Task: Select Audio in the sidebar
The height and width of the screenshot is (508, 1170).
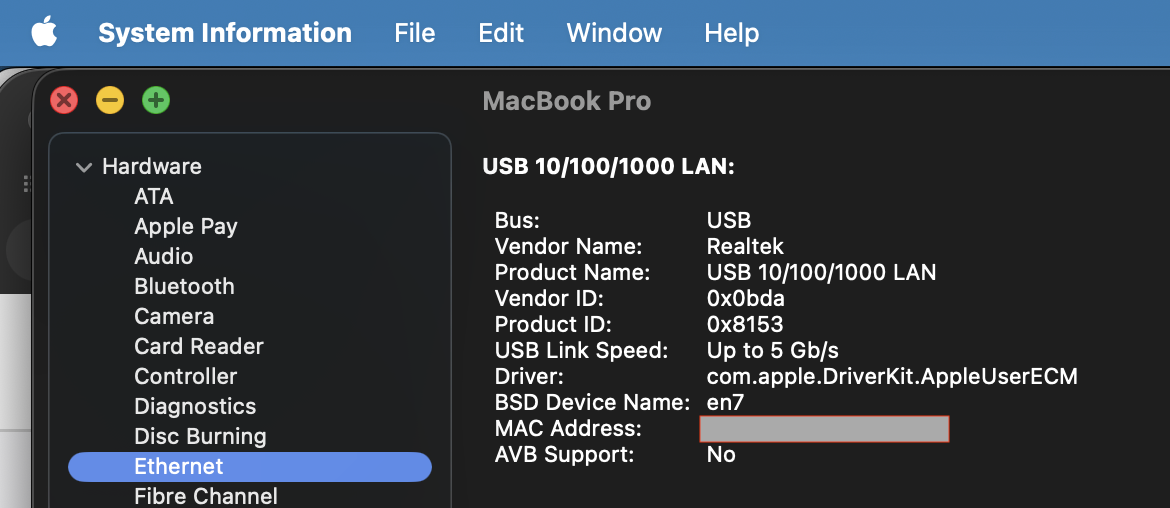Action: click(164, 257)
